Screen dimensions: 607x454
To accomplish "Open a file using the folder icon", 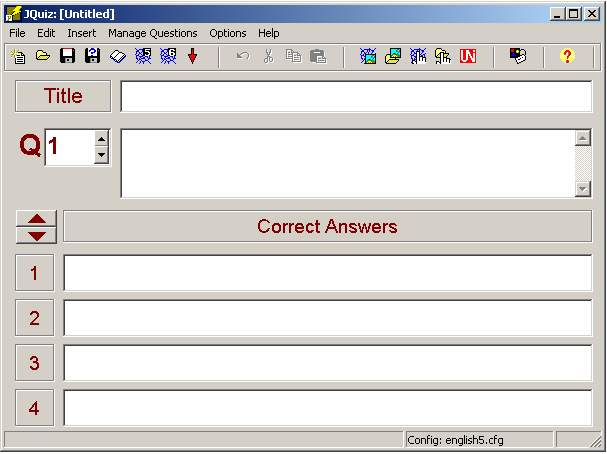I will click(x=43, y=57).
